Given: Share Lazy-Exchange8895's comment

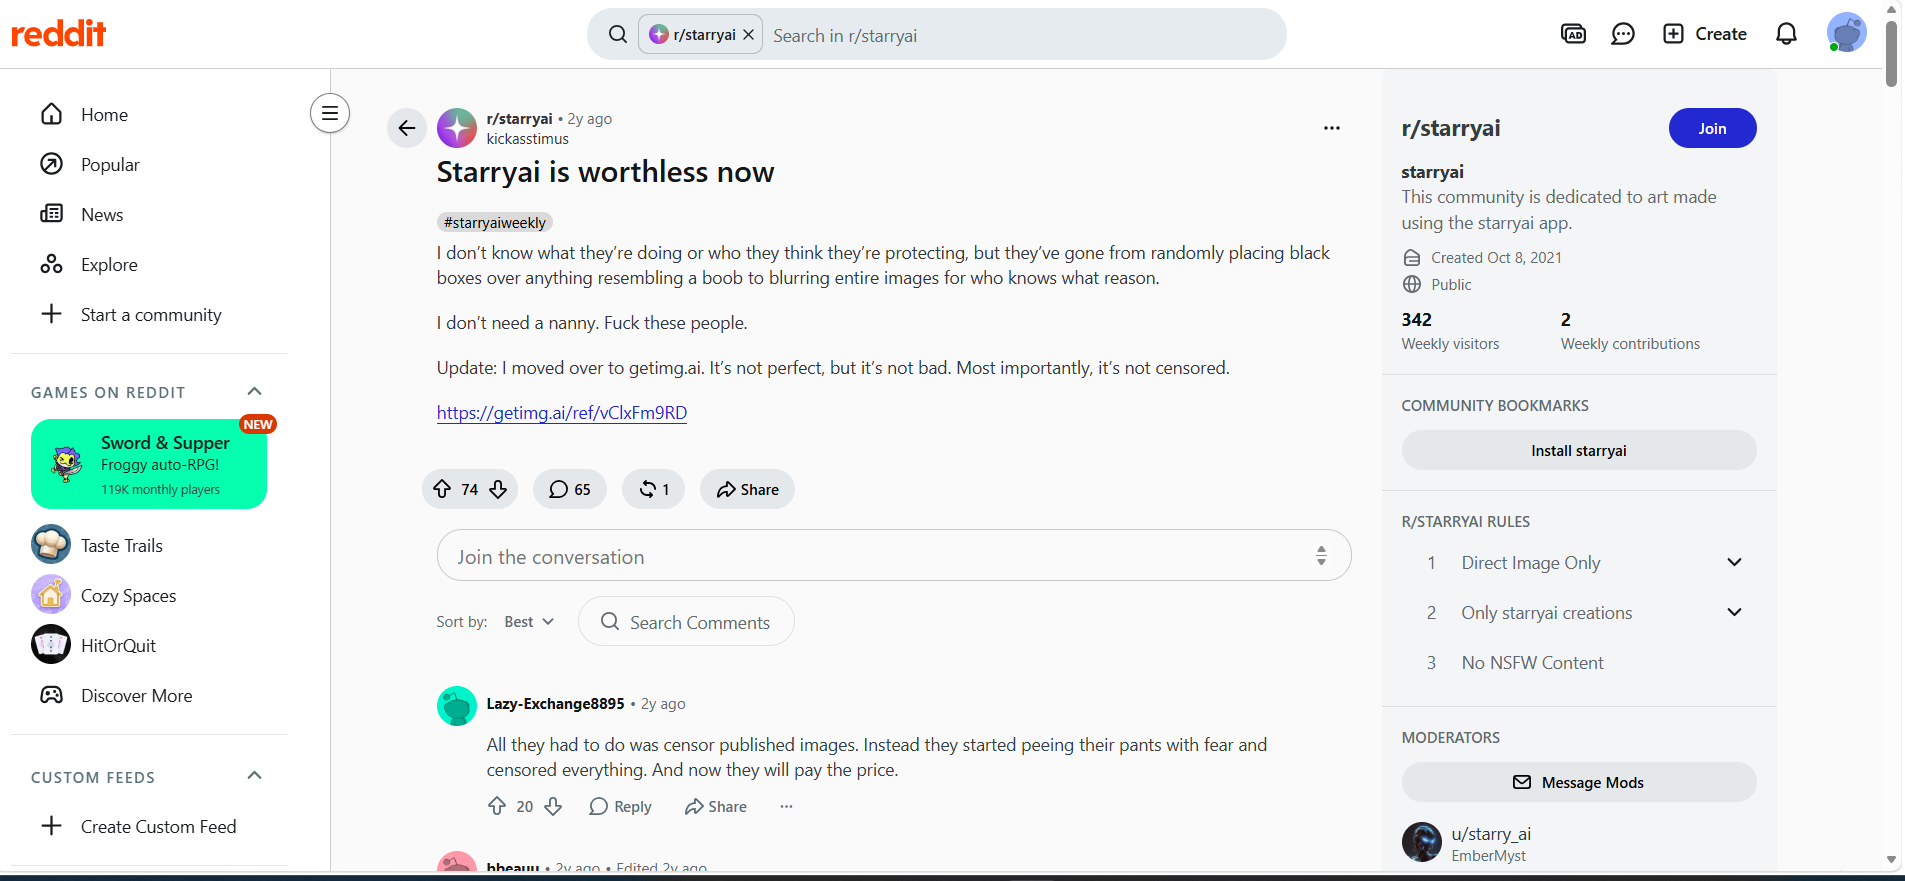Looking at the screenshot, I should (716, 806).
